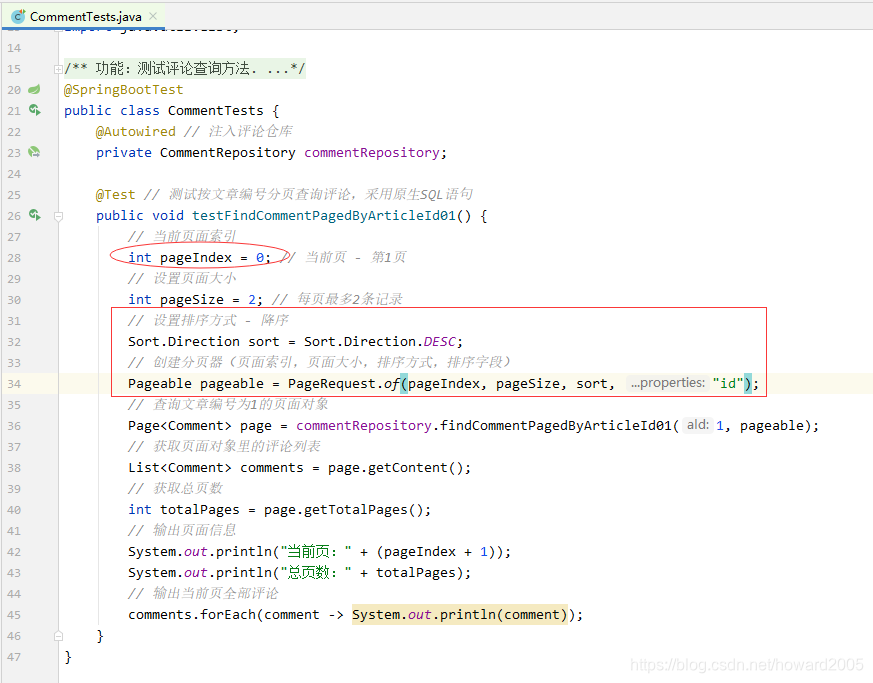The height and width of the screenshot is (683, 873).
Task: Click forEach on line 45
Action: tap(227, 615)
